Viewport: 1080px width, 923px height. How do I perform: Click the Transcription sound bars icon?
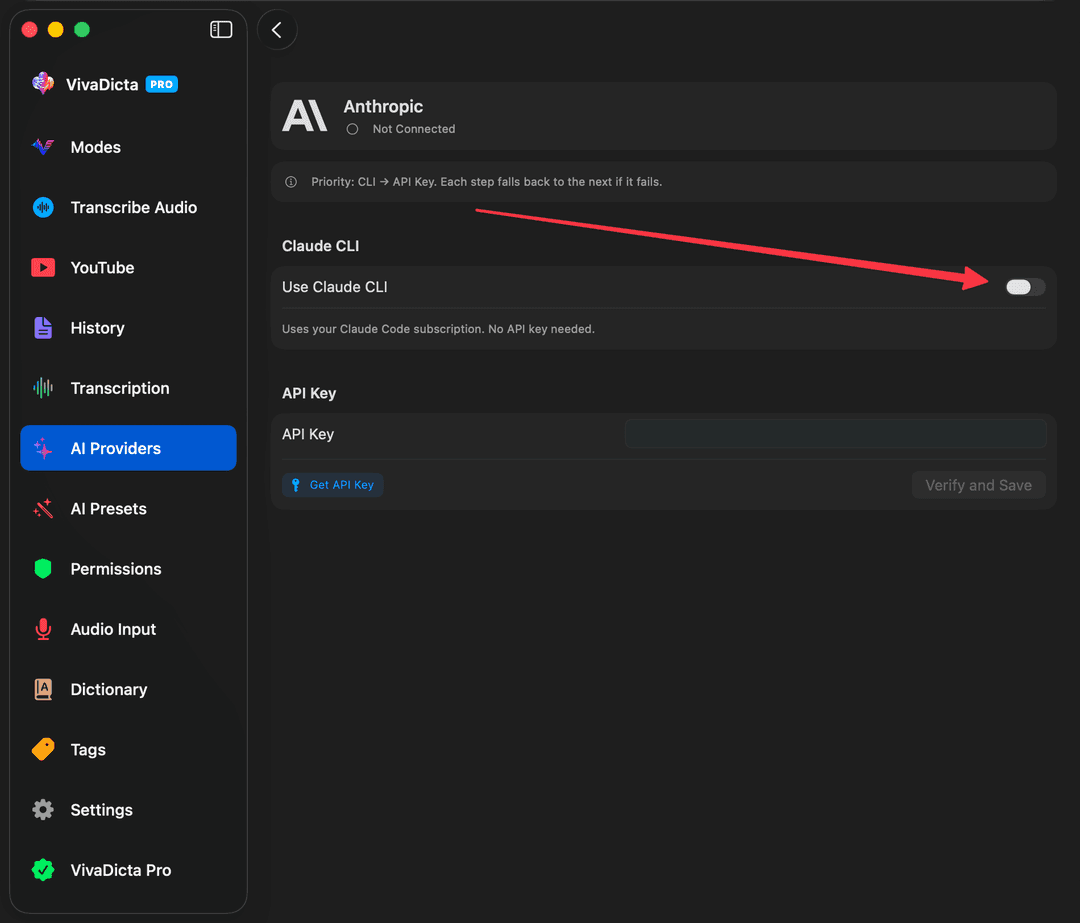tap(43, 388)
